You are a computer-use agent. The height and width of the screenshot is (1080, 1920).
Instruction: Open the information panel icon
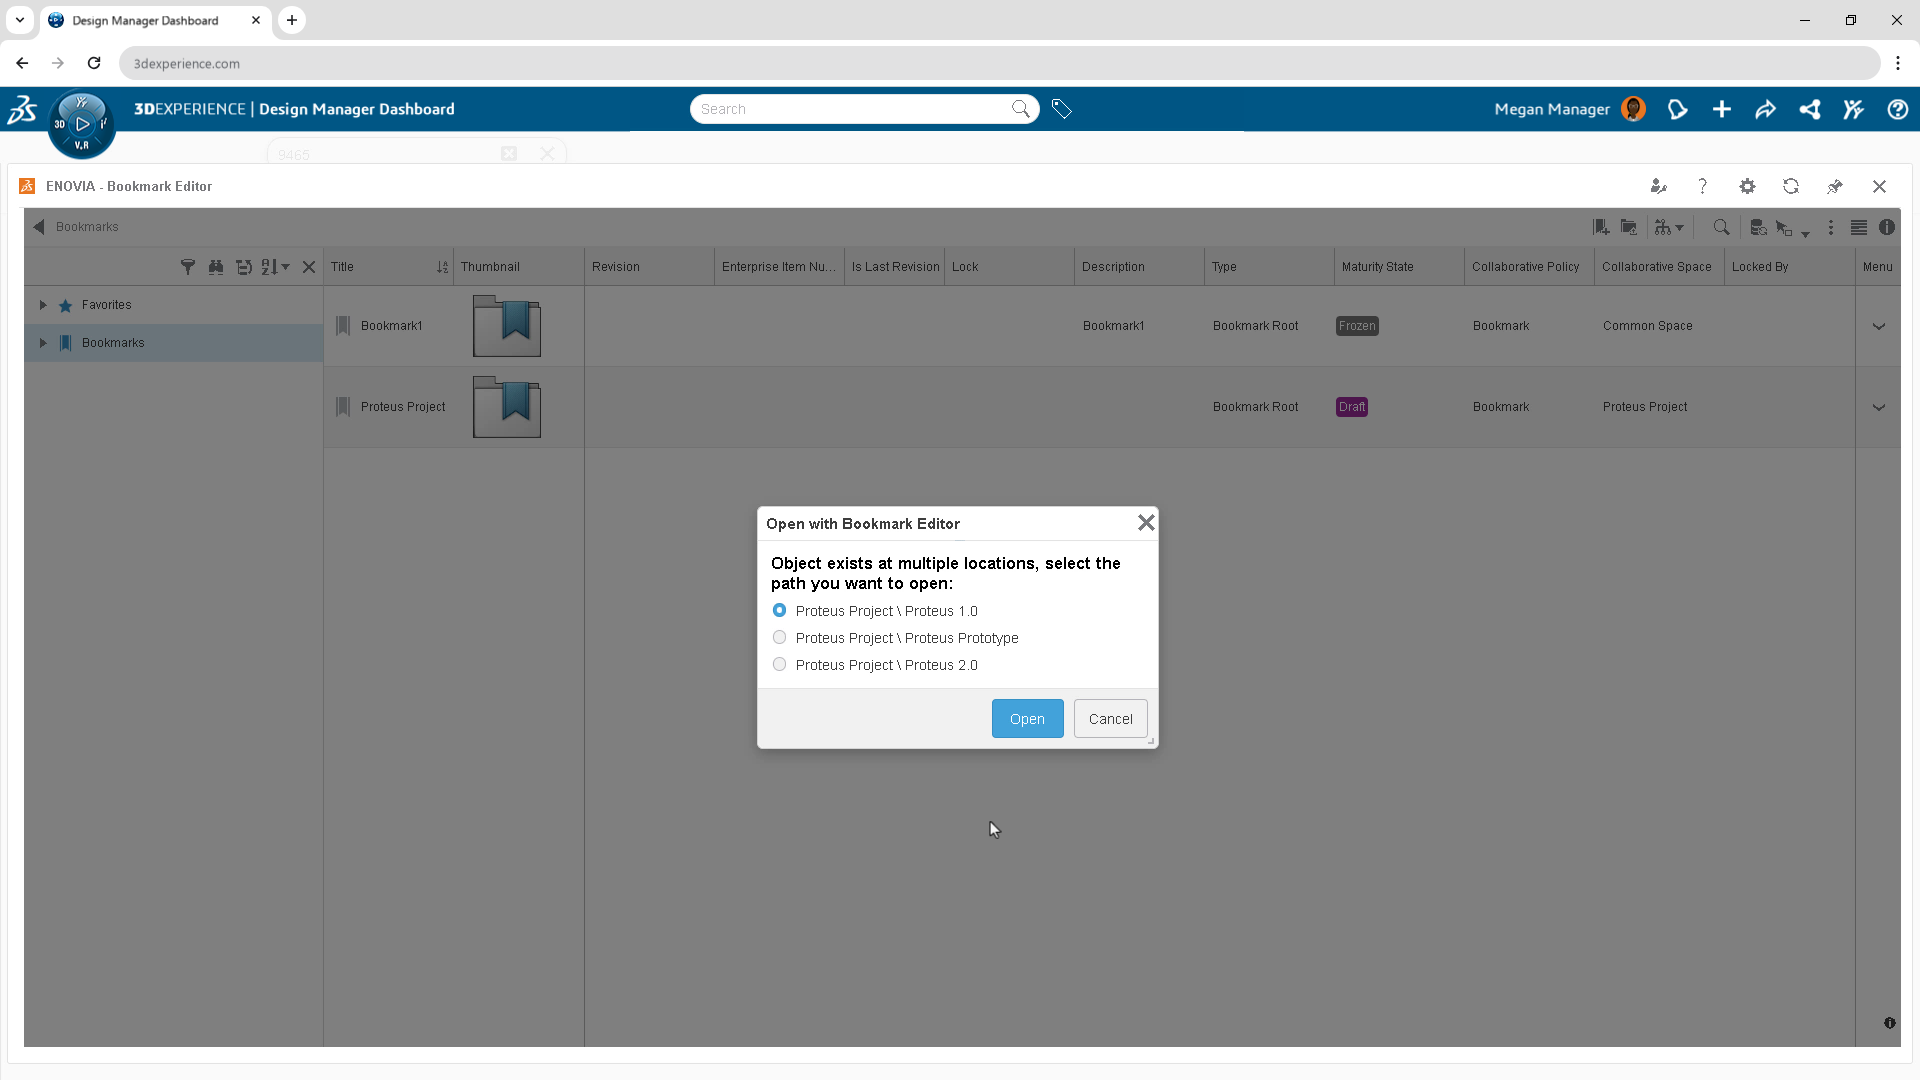tap(1887, 227)
